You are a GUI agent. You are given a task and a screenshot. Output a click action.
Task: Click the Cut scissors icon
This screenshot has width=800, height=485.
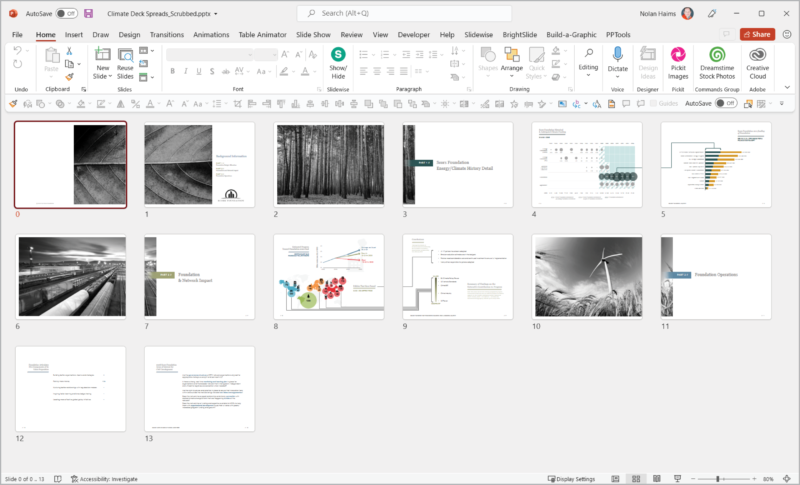click(69, 51)
